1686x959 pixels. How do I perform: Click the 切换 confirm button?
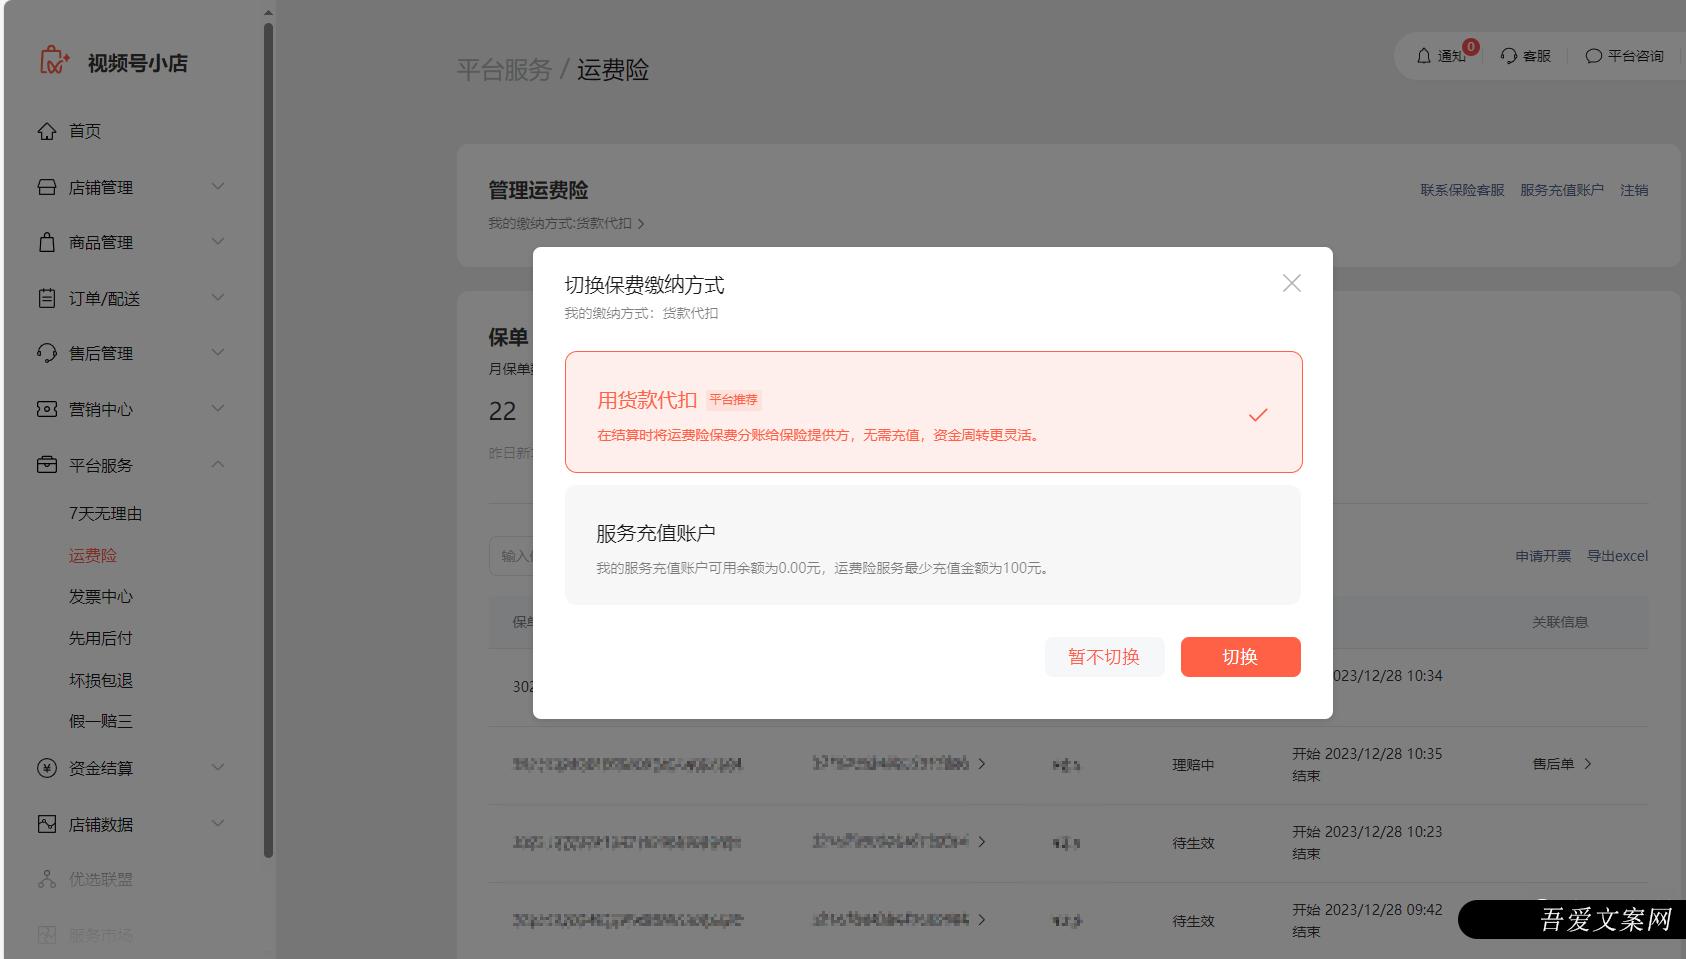(x=1240, y=657)
